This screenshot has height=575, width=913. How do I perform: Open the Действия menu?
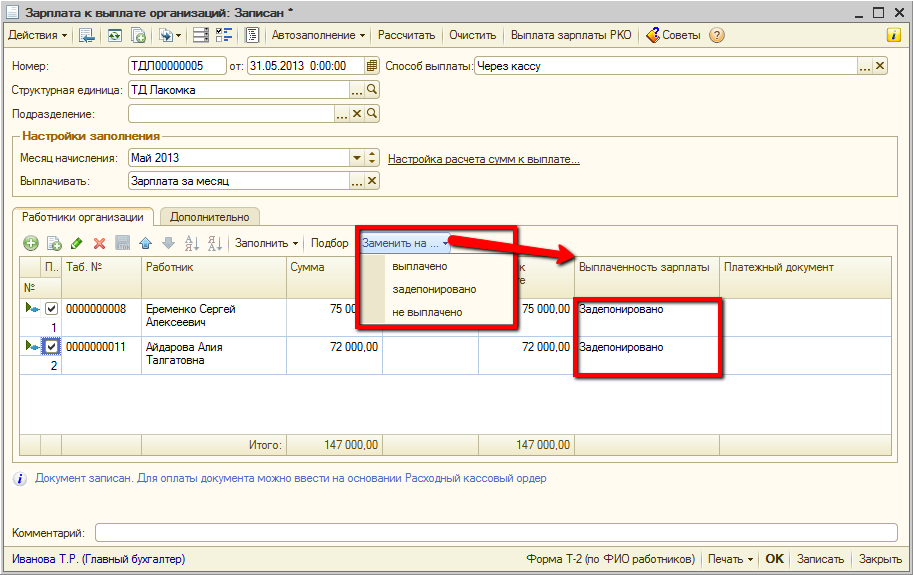point(37,35)
